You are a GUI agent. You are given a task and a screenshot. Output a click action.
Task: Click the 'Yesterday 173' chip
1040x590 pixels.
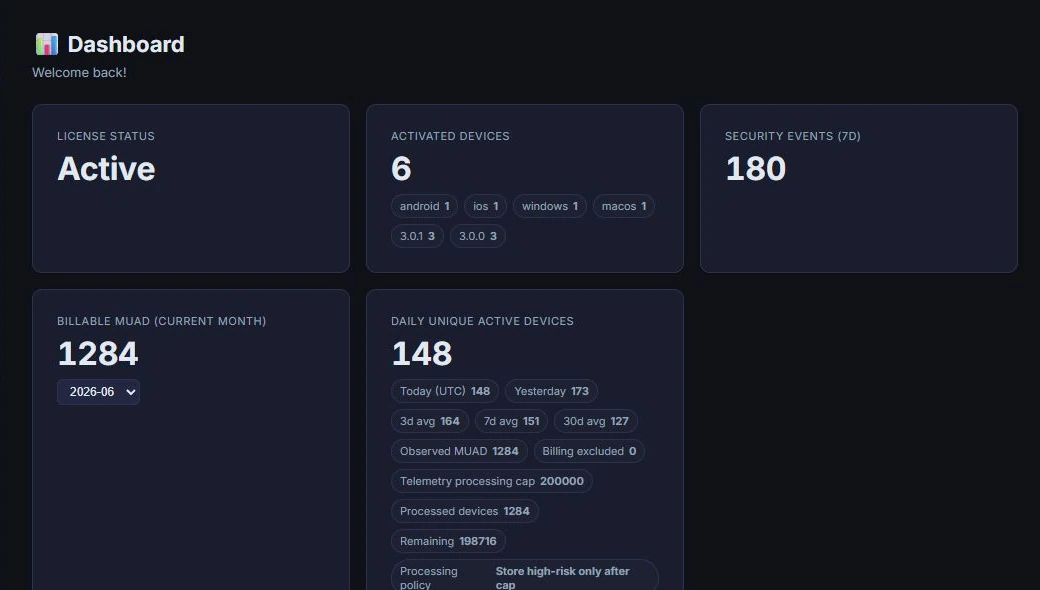[x=551, y=391]
